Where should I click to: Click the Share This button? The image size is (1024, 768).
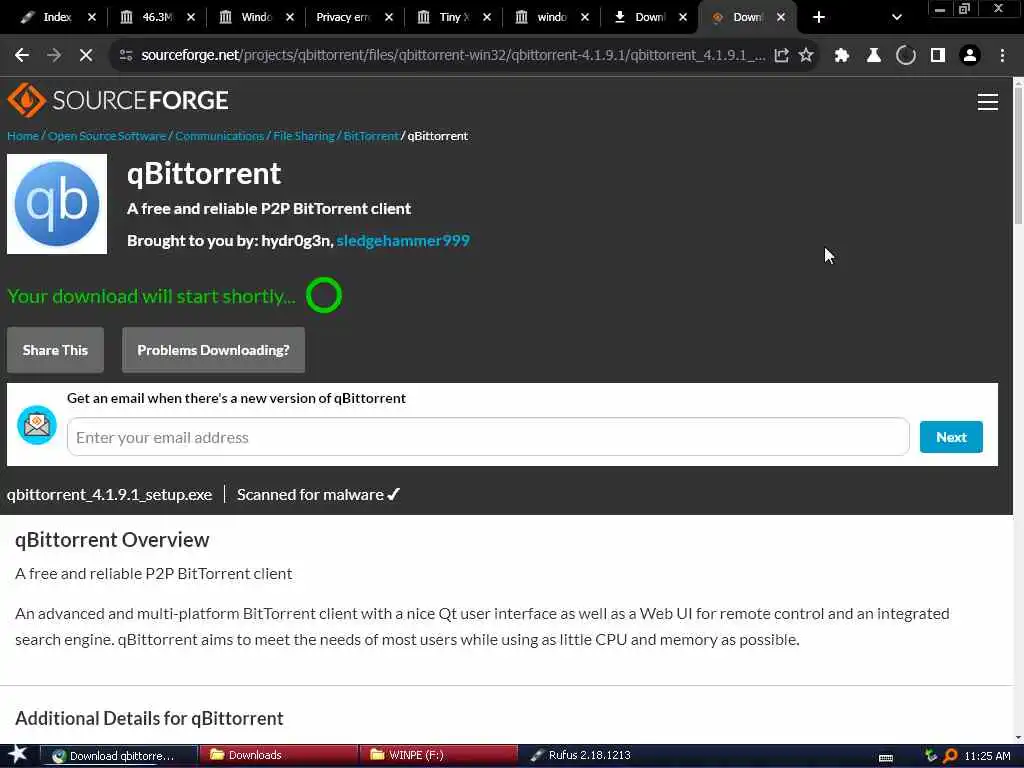tap(56, 350)
